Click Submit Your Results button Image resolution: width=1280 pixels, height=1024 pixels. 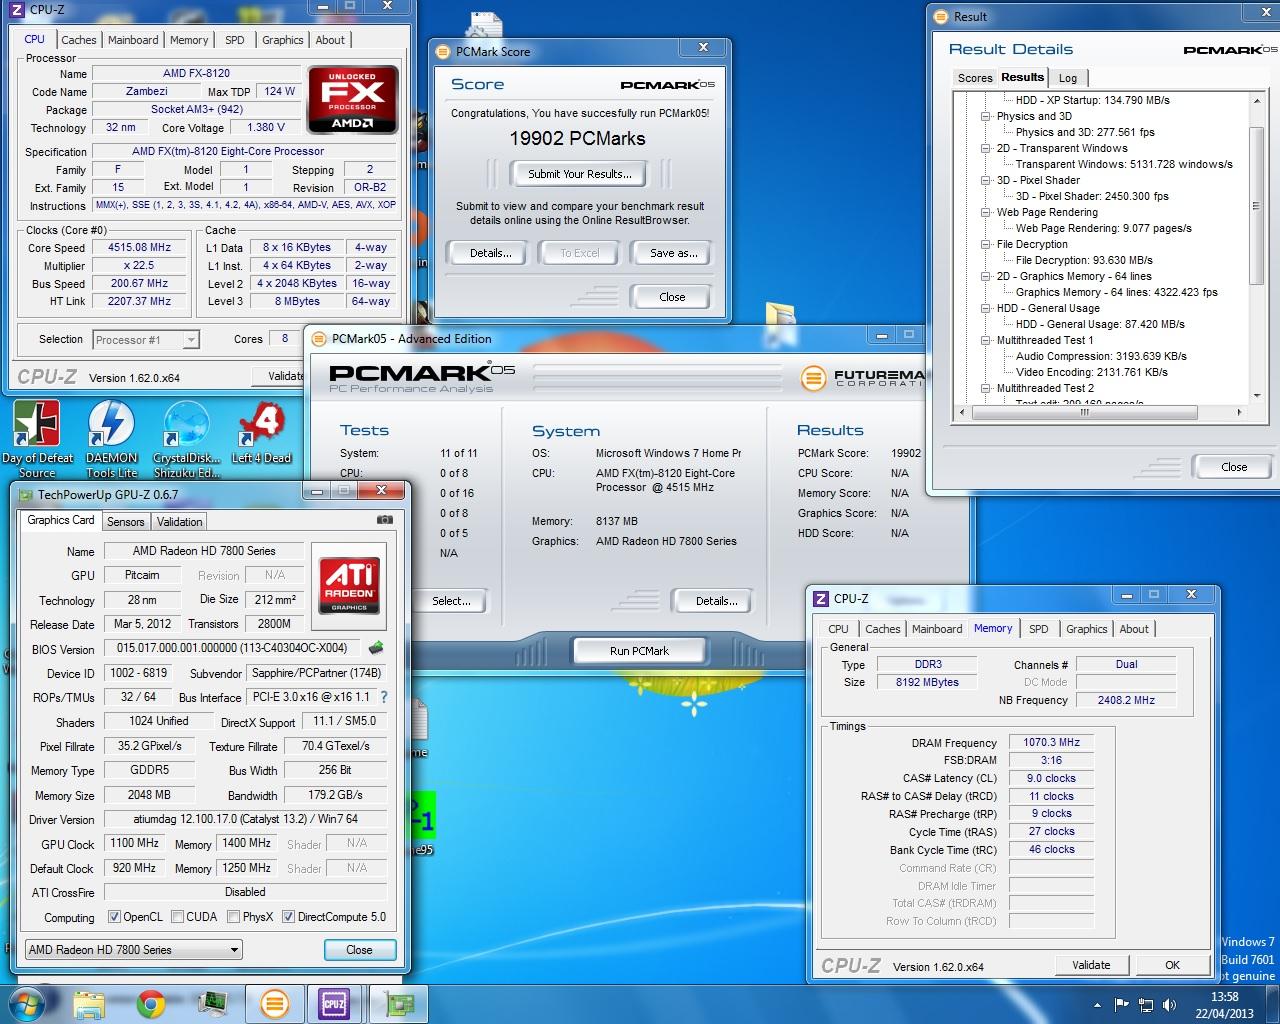coord(580,174)
